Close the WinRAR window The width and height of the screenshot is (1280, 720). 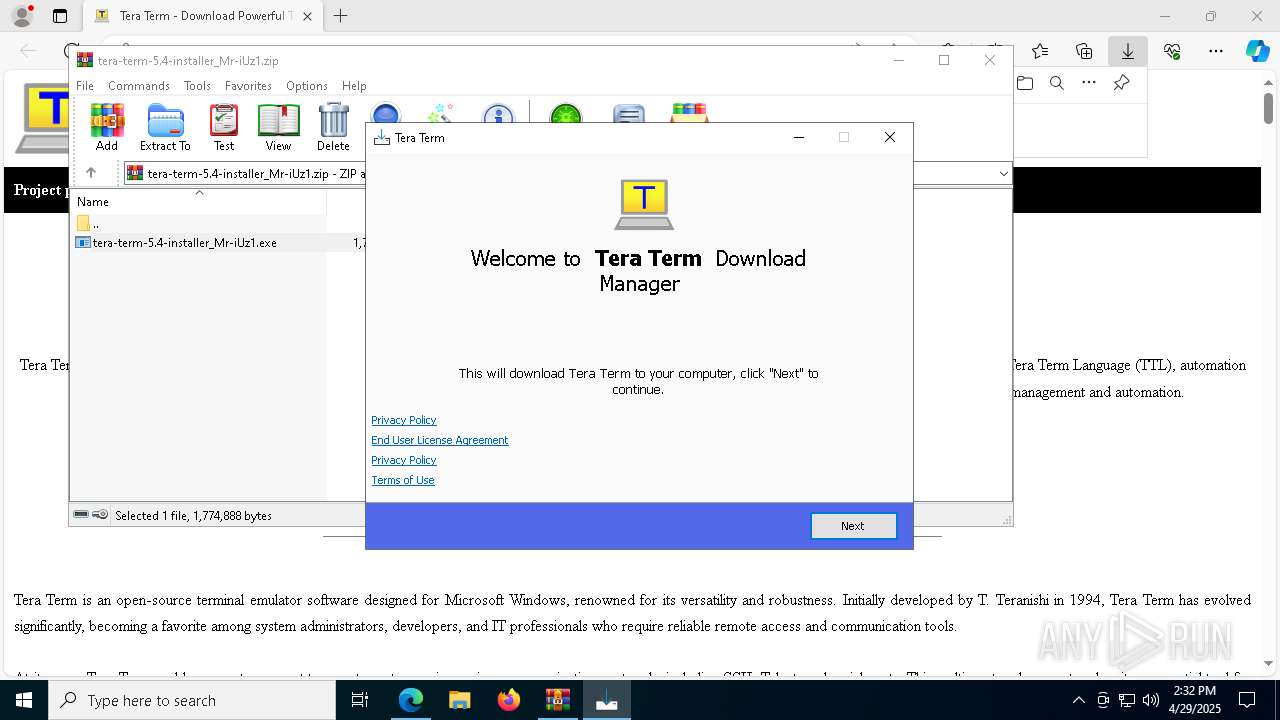pyautogui.click(x=990, y=60)
